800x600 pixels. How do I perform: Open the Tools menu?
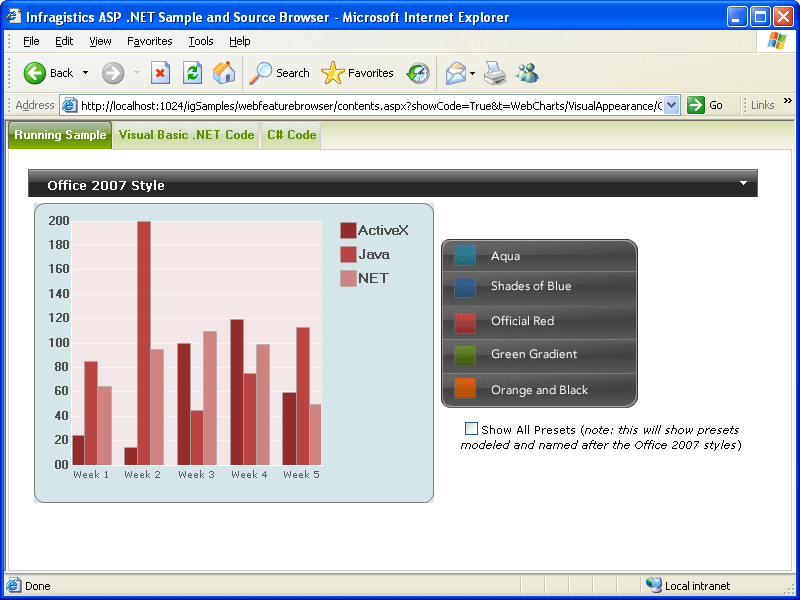click(x=200, y=41)
